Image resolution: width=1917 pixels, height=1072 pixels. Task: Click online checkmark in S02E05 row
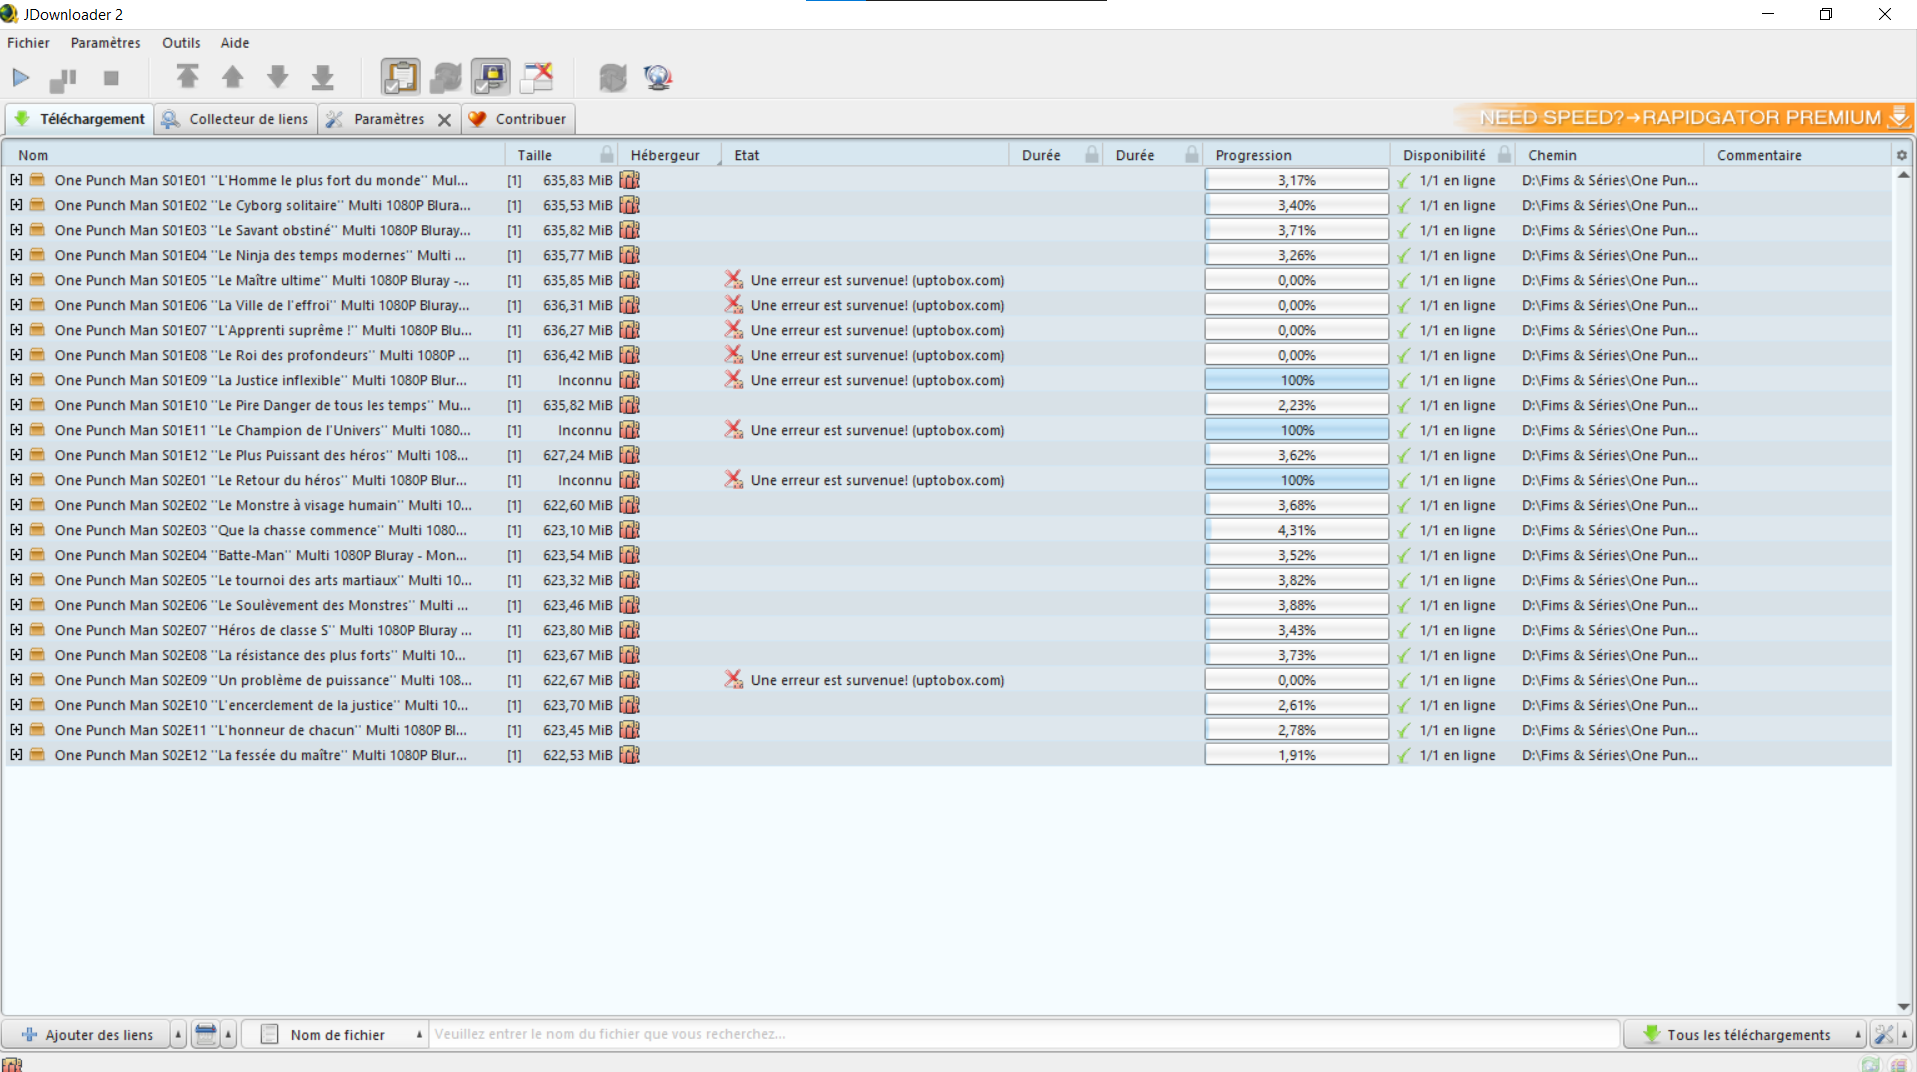(x=1404, y=581)
